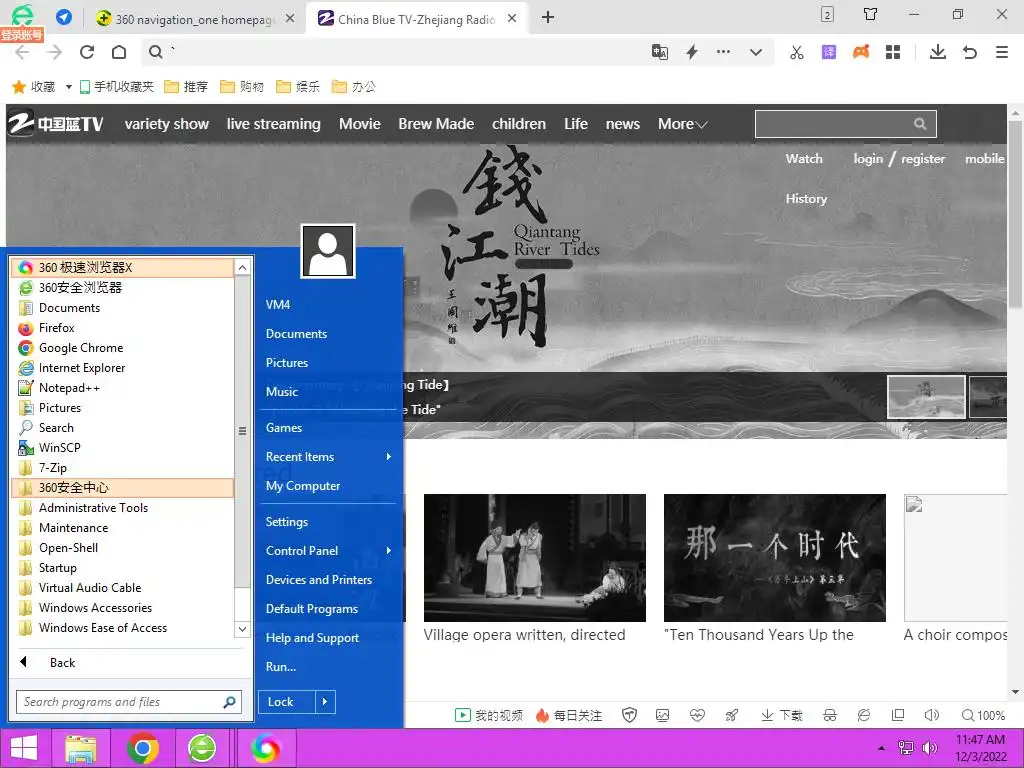Click the undo closed tab icon

coord(970,52)
